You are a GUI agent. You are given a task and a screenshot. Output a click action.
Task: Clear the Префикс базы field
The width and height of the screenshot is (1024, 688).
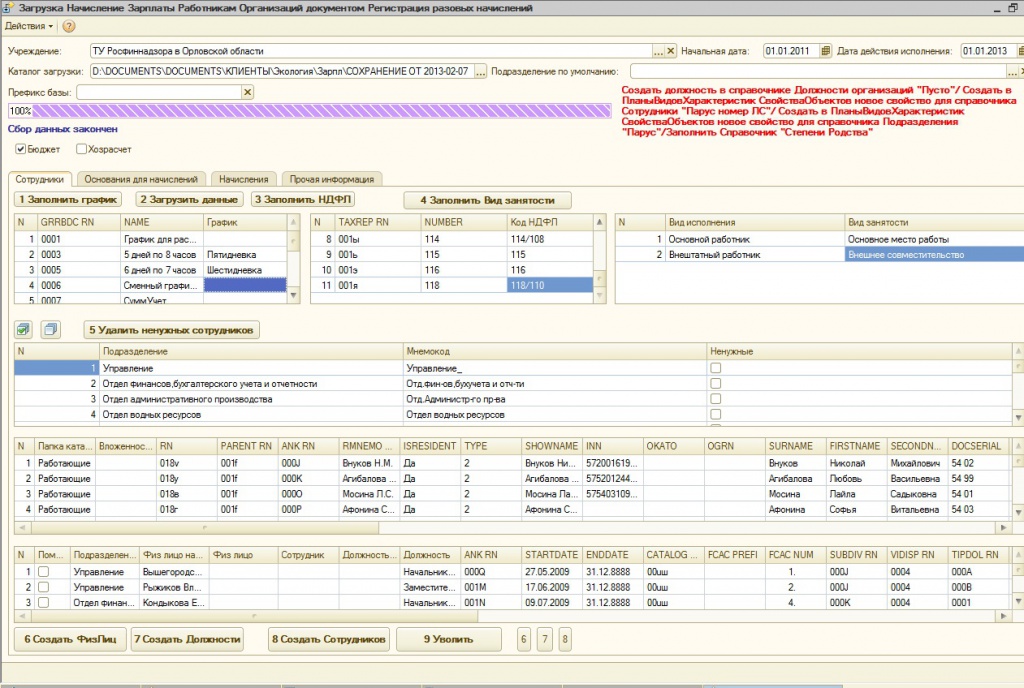(248, 92)
